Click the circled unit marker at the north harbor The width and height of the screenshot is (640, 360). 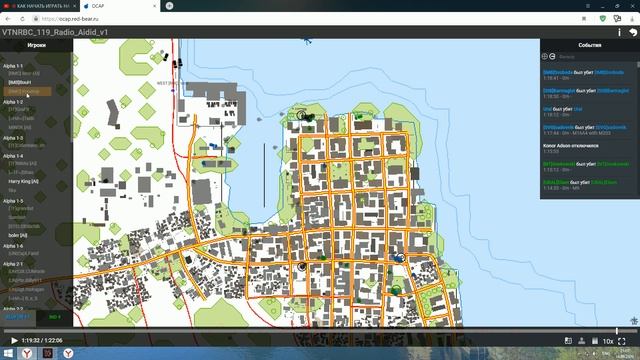click(x=301, y=115)
